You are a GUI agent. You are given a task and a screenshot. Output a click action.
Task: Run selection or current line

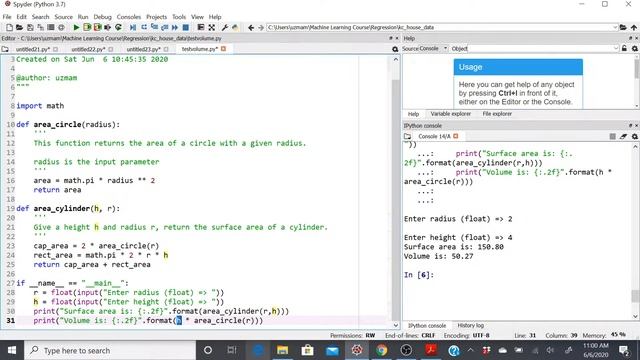click(108, 27)
